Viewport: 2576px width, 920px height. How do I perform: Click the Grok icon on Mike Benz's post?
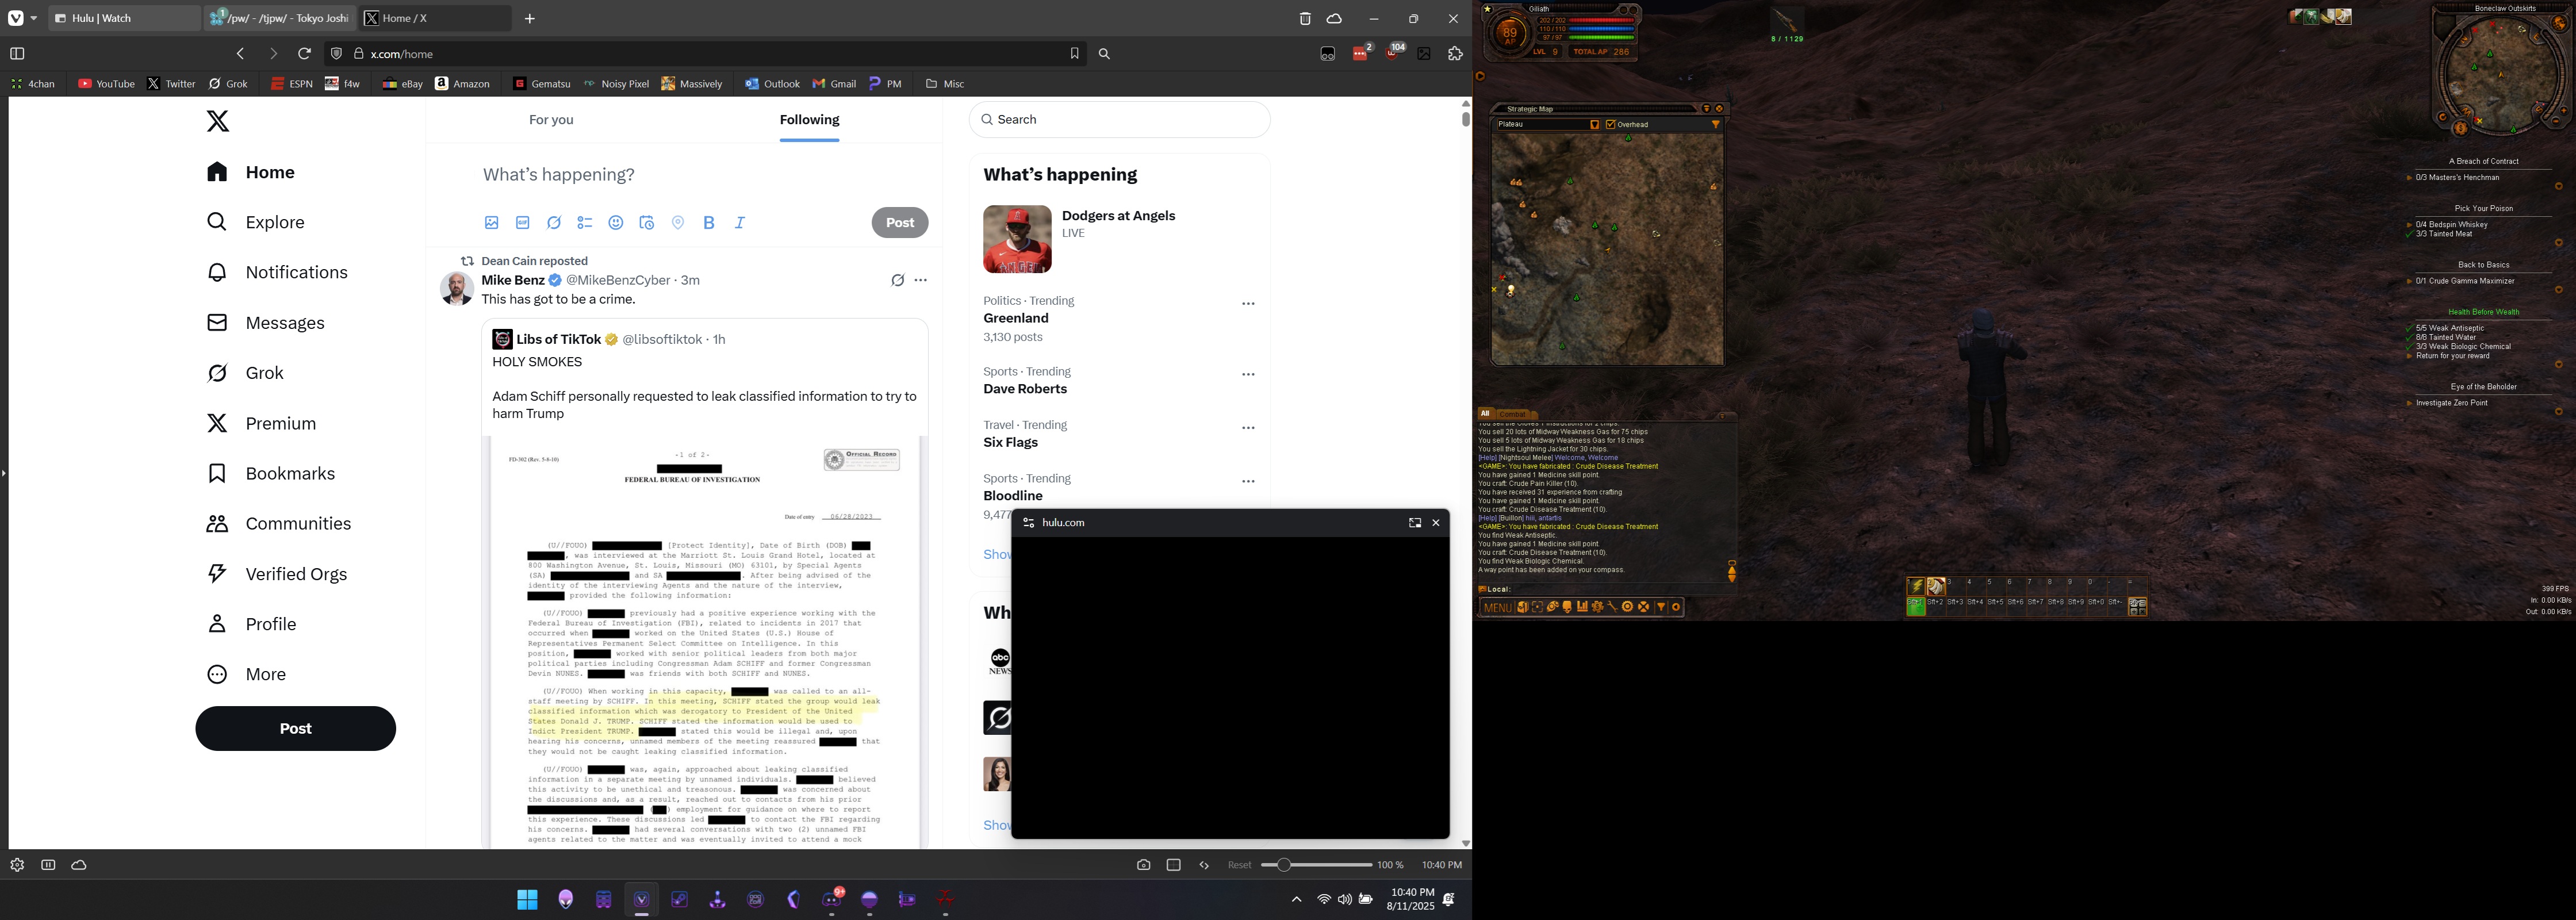pyautogui.click(x=897, y=281)
